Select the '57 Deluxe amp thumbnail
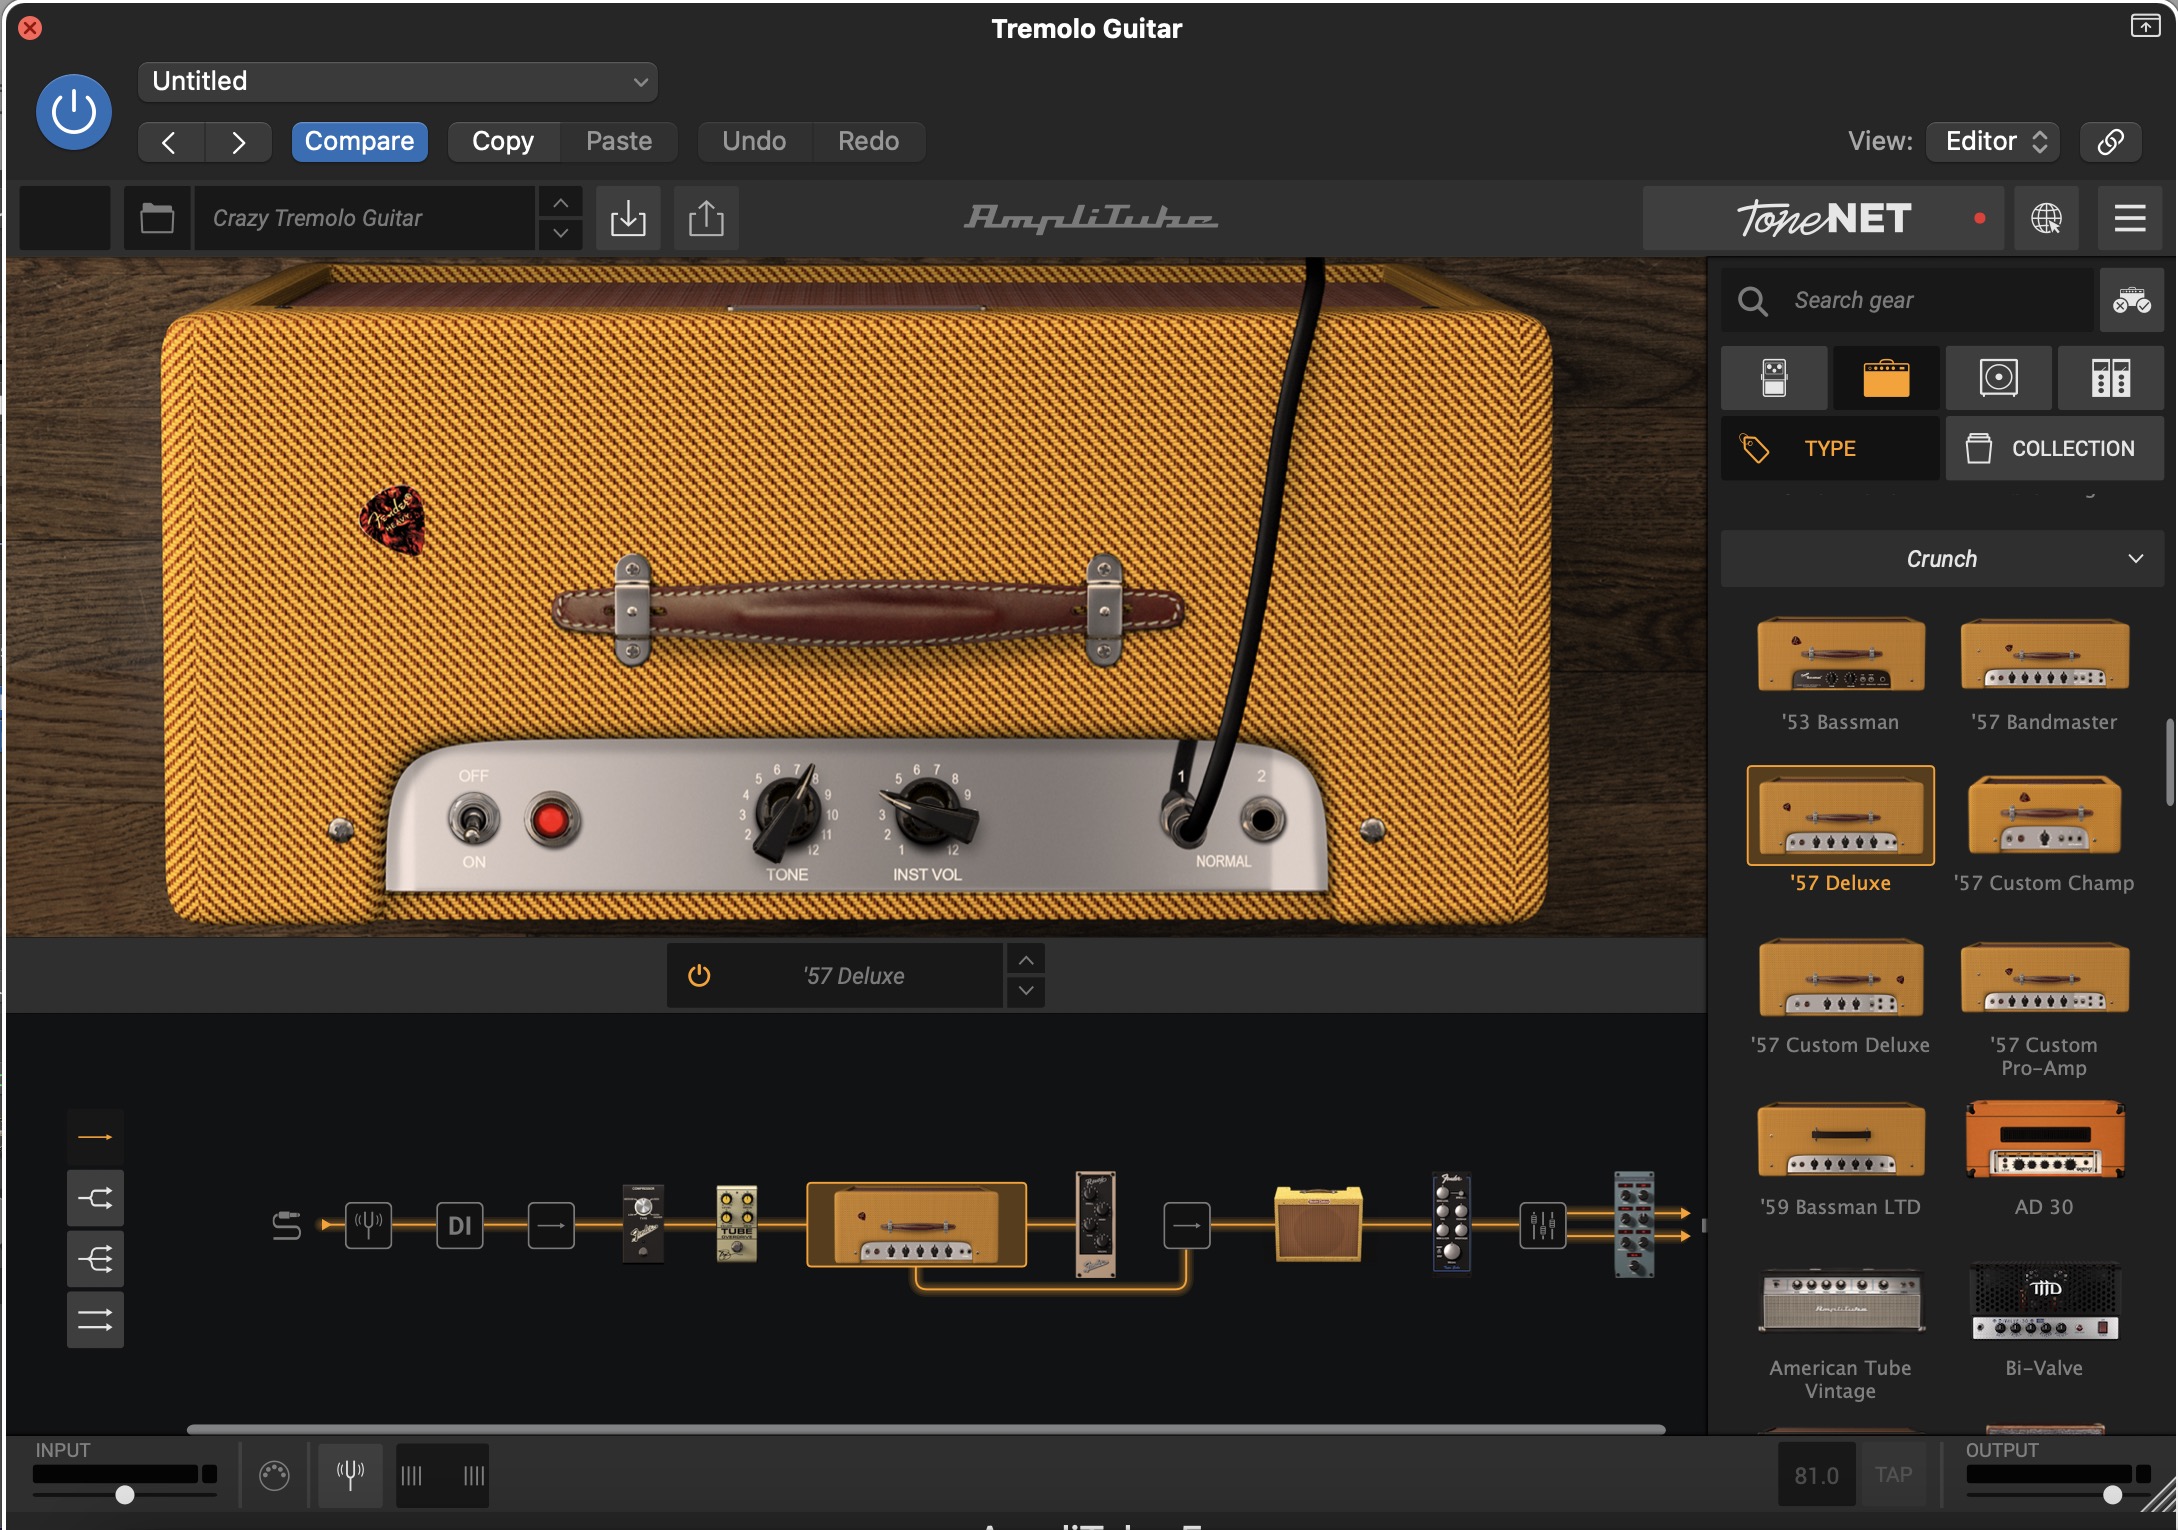2178x1530 pixels. pyautogui.click(x=1840, y=816)
